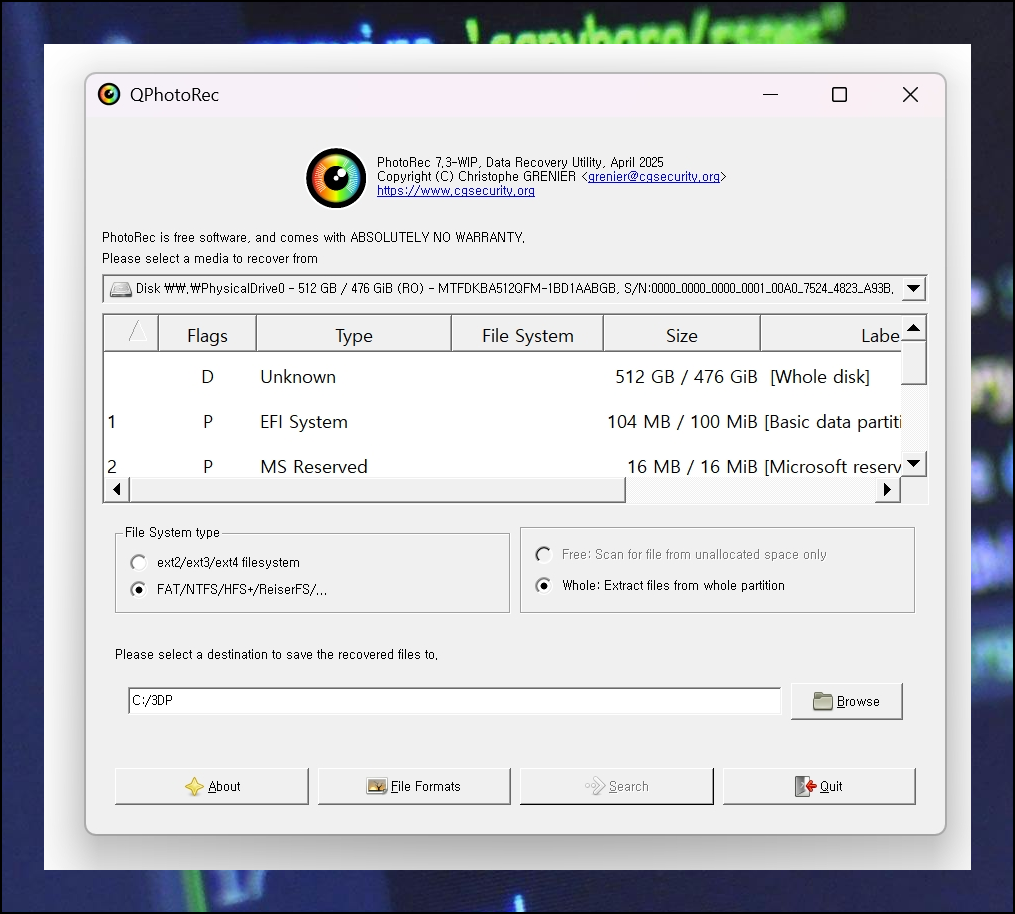Minimize the QPhotoRec window
The image size is (1015, 914).
(770, 95)
